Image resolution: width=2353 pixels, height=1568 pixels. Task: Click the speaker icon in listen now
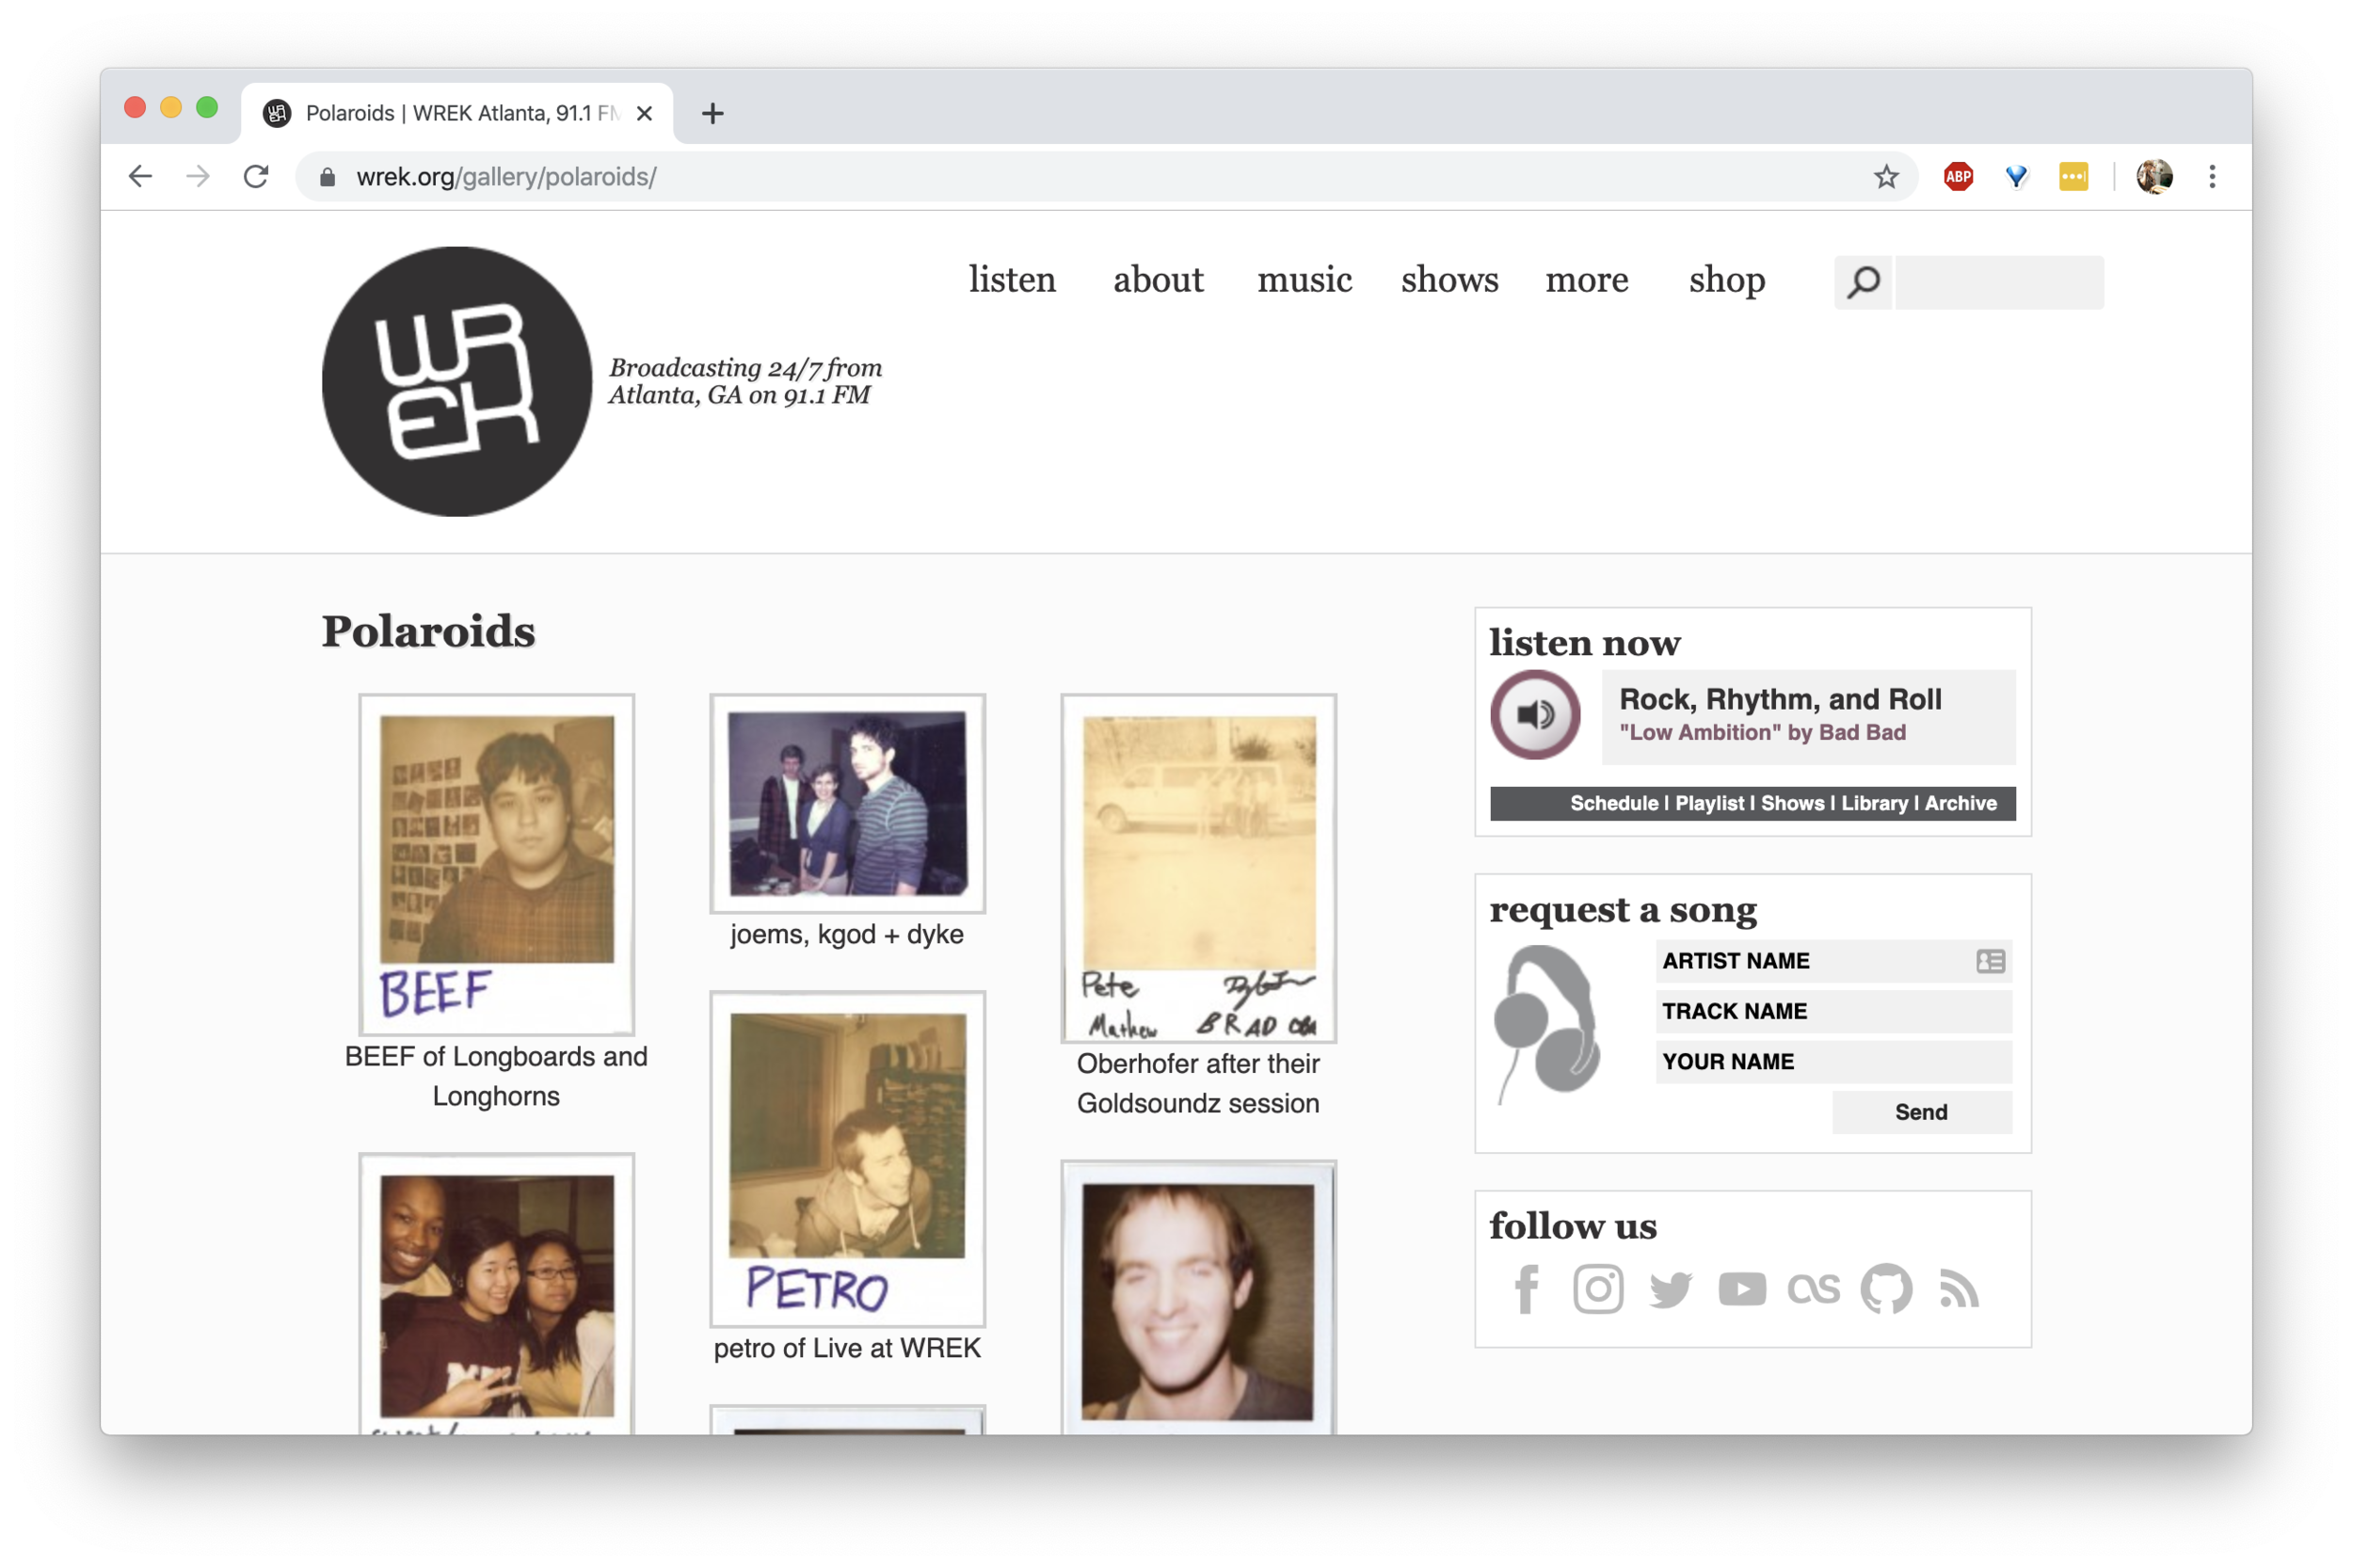(x=1535, y=714)
